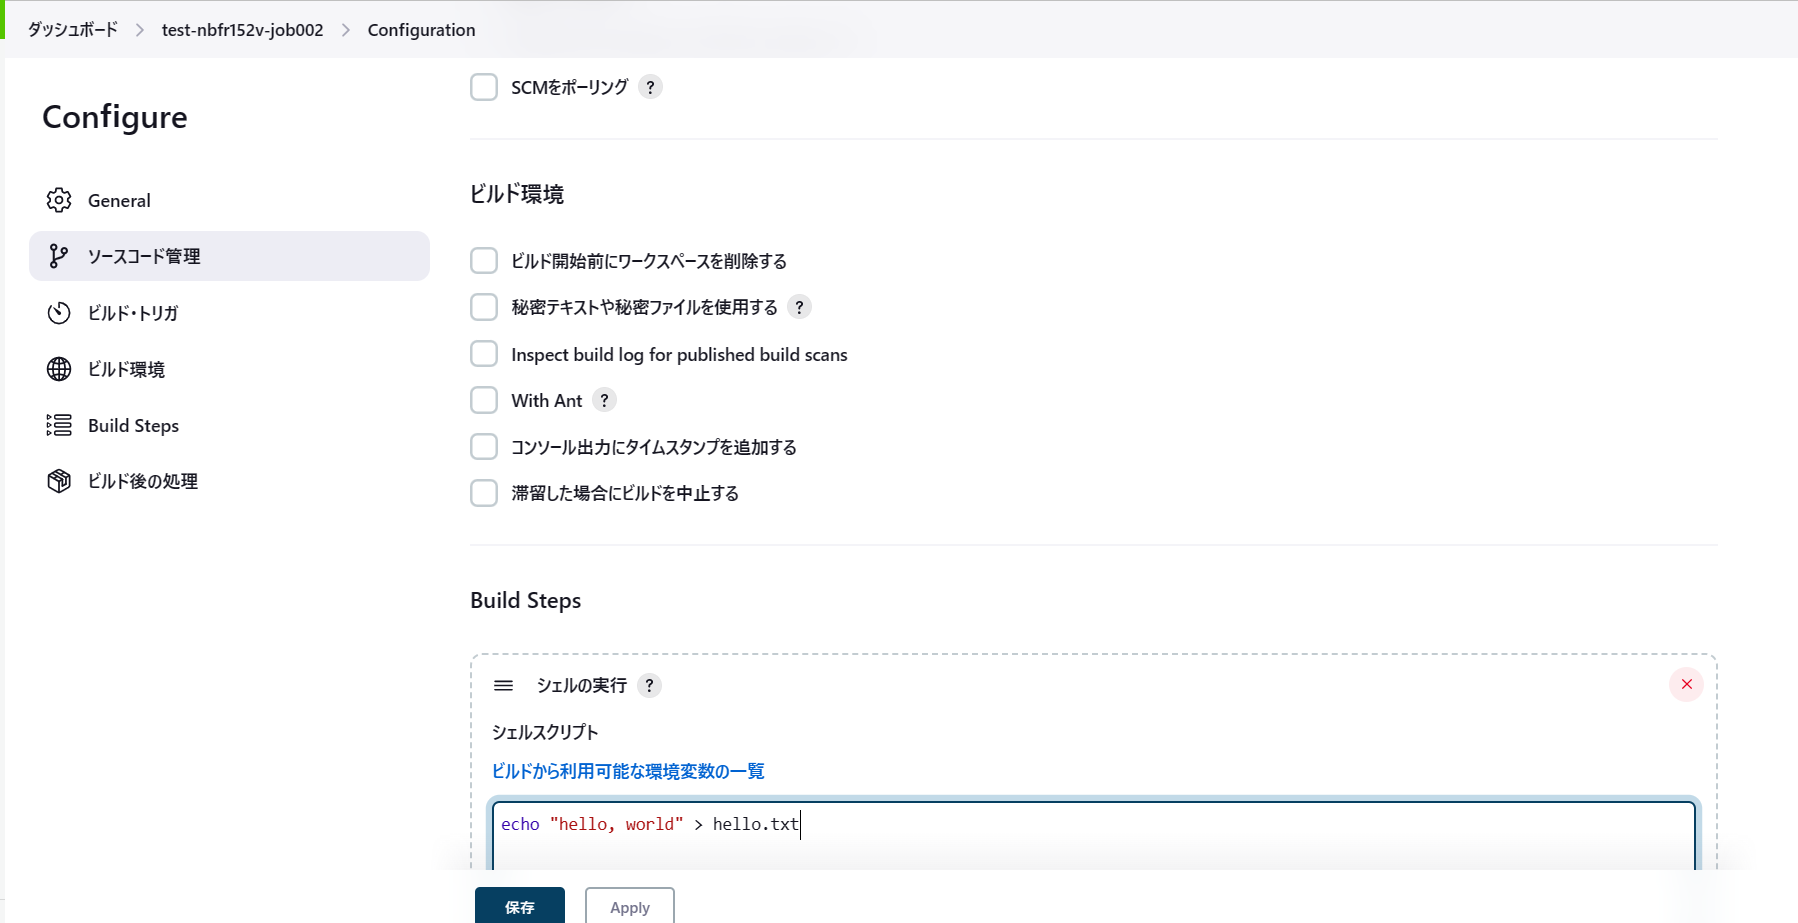The height and width of the screenshot is (923, 1798).
Task: Focus the shell script text area
Action: coord(1094,835)
